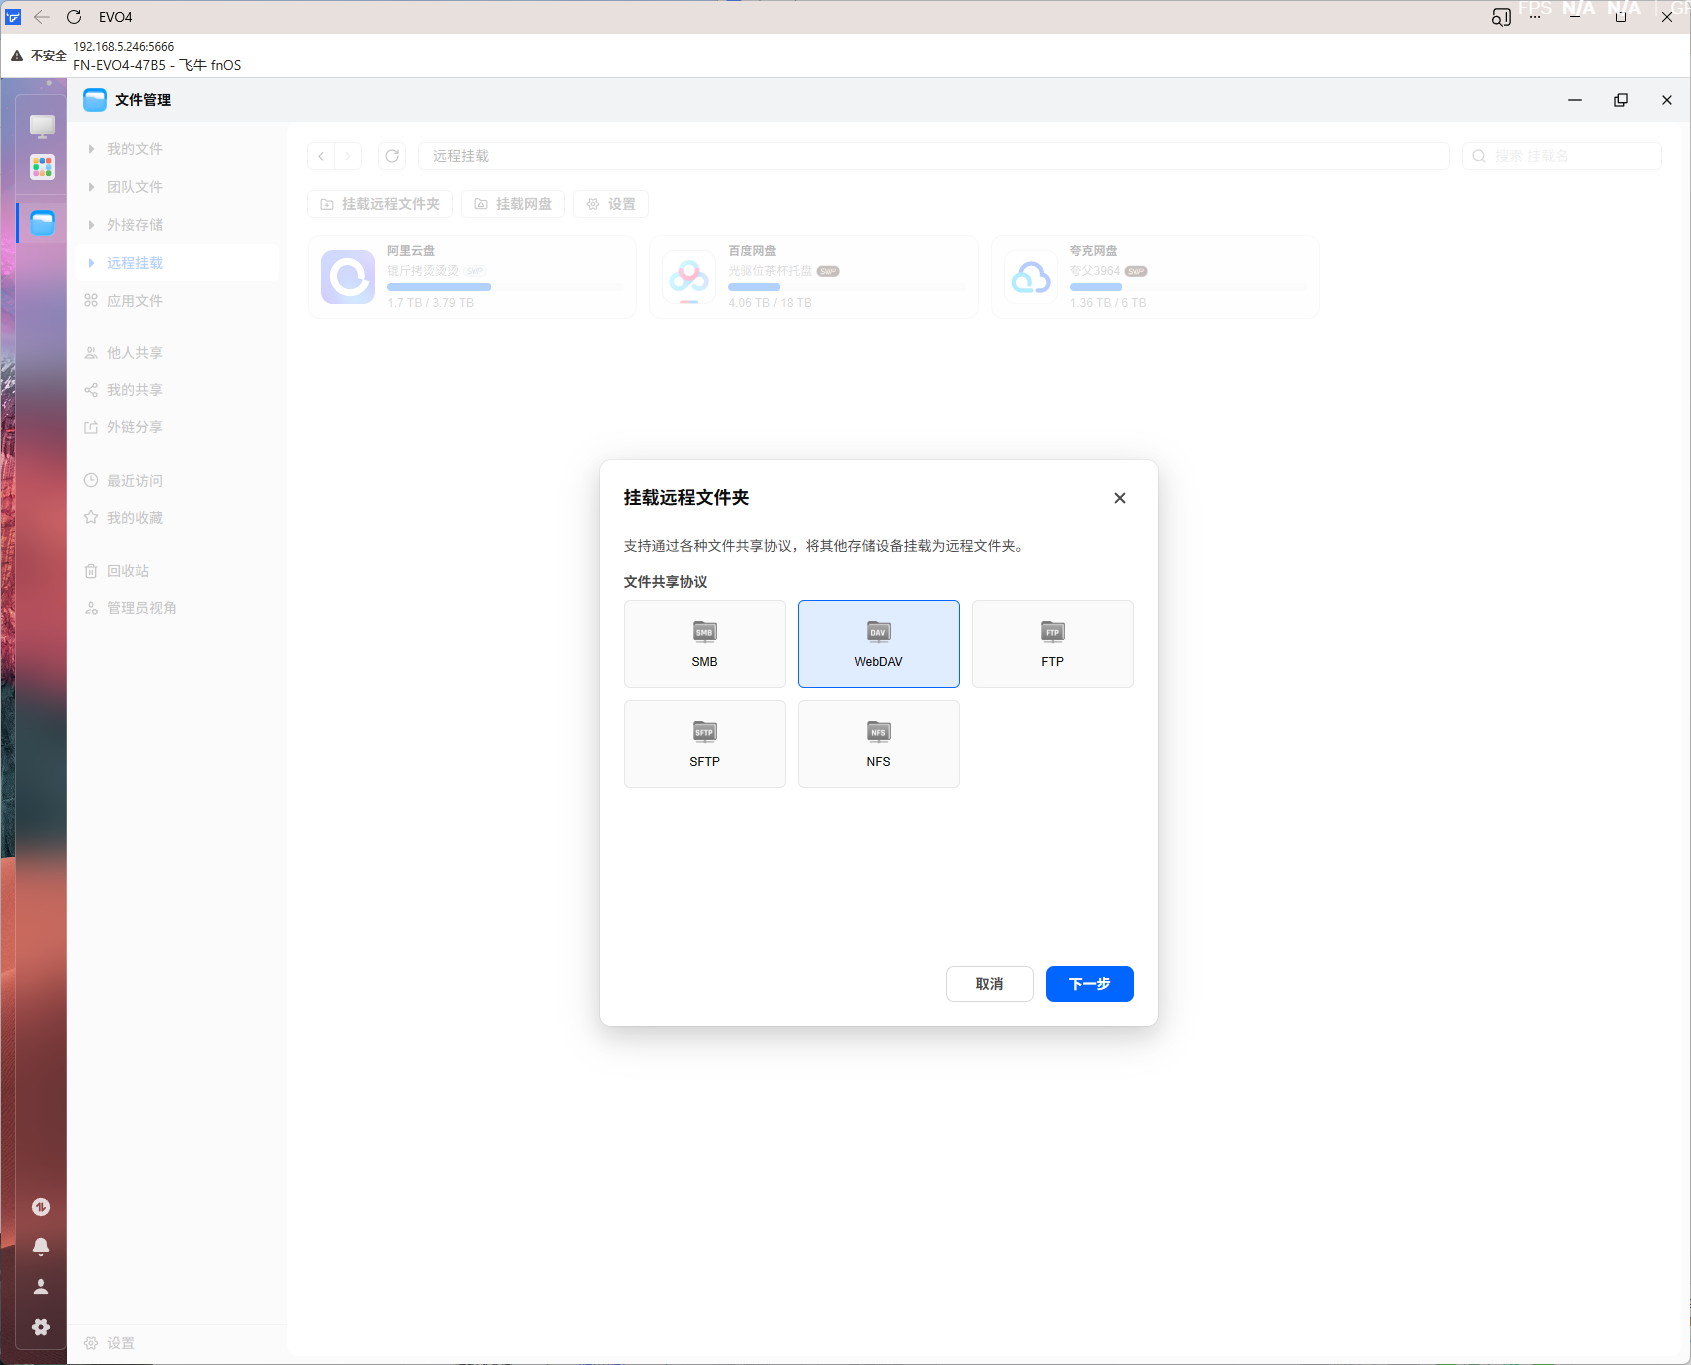This screenshot has width=1691, height=1365.
Task: Minimize the 文件管理 window
Action: pyautogui.click(x=1575, y=100)
